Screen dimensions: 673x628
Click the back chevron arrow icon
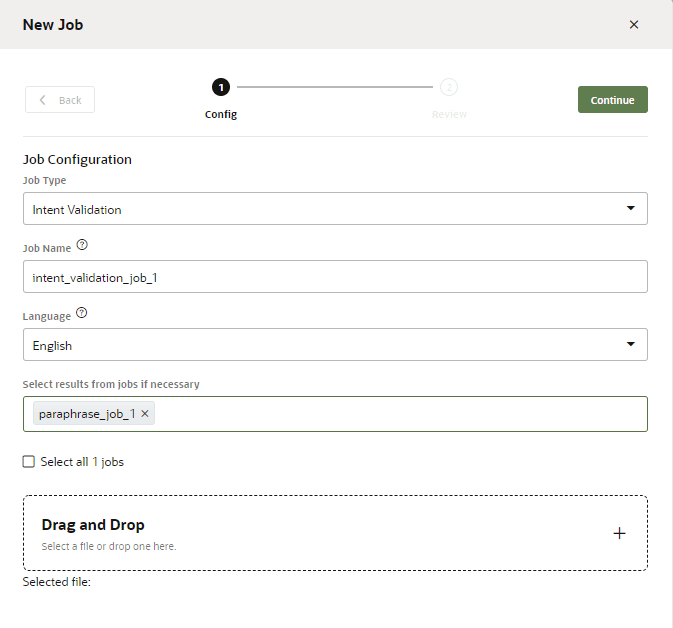pyautogui.click(x=42, y=100)
